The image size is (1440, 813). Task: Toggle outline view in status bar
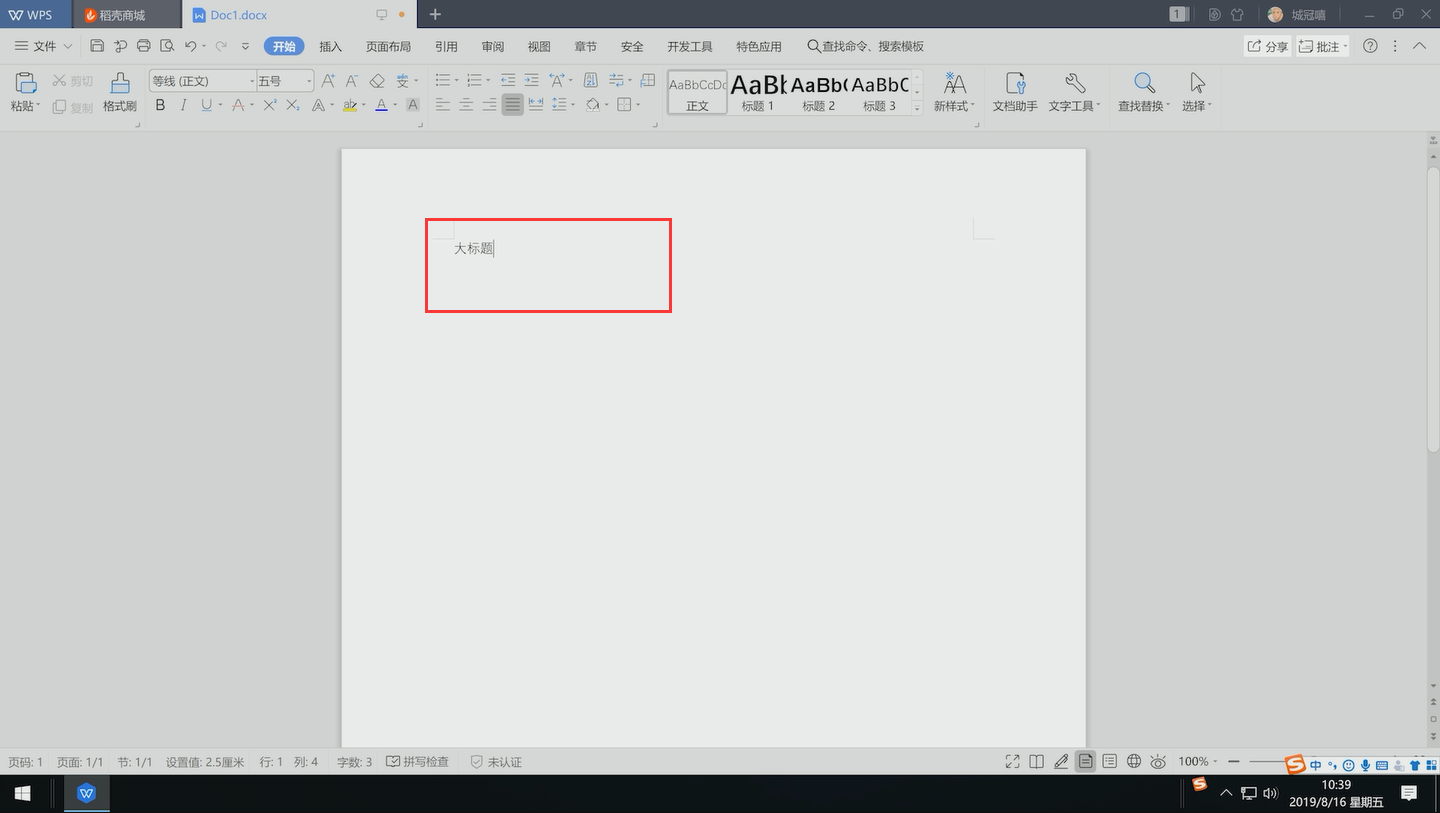(1110, 762)
